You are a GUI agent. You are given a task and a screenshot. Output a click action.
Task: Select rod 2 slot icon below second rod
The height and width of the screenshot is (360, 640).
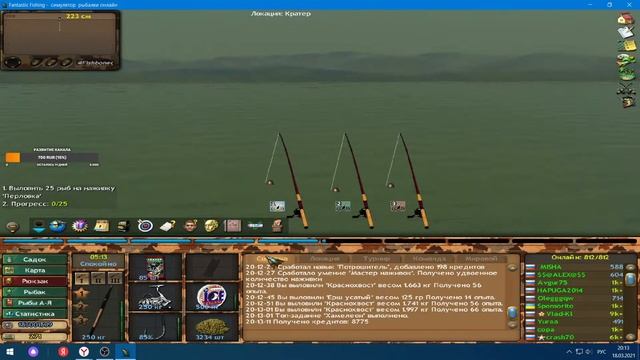[x=343, y=206]
